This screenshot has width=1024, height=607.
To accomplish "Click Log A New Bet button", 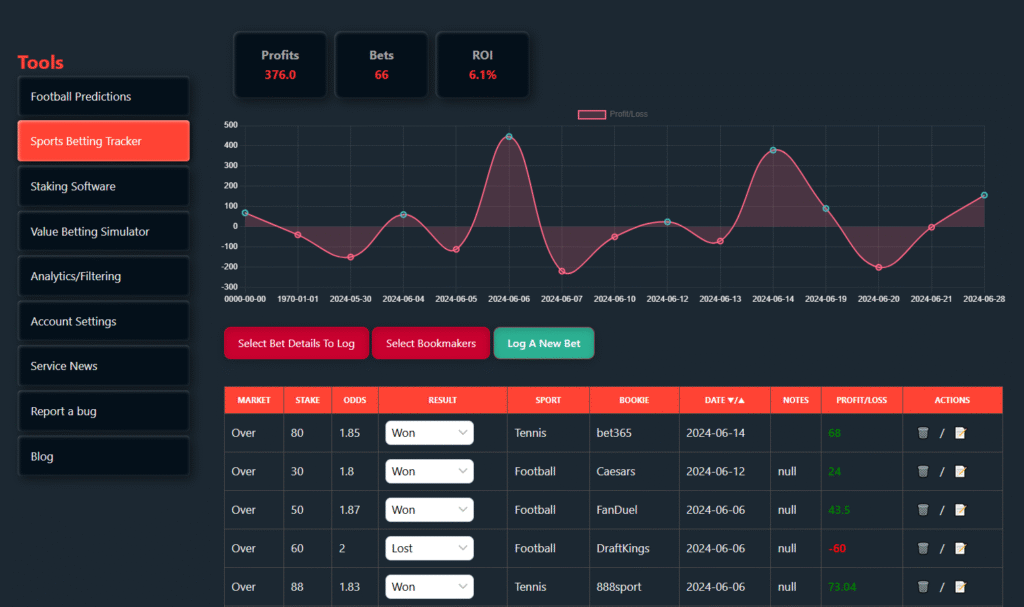I will 543,343.
